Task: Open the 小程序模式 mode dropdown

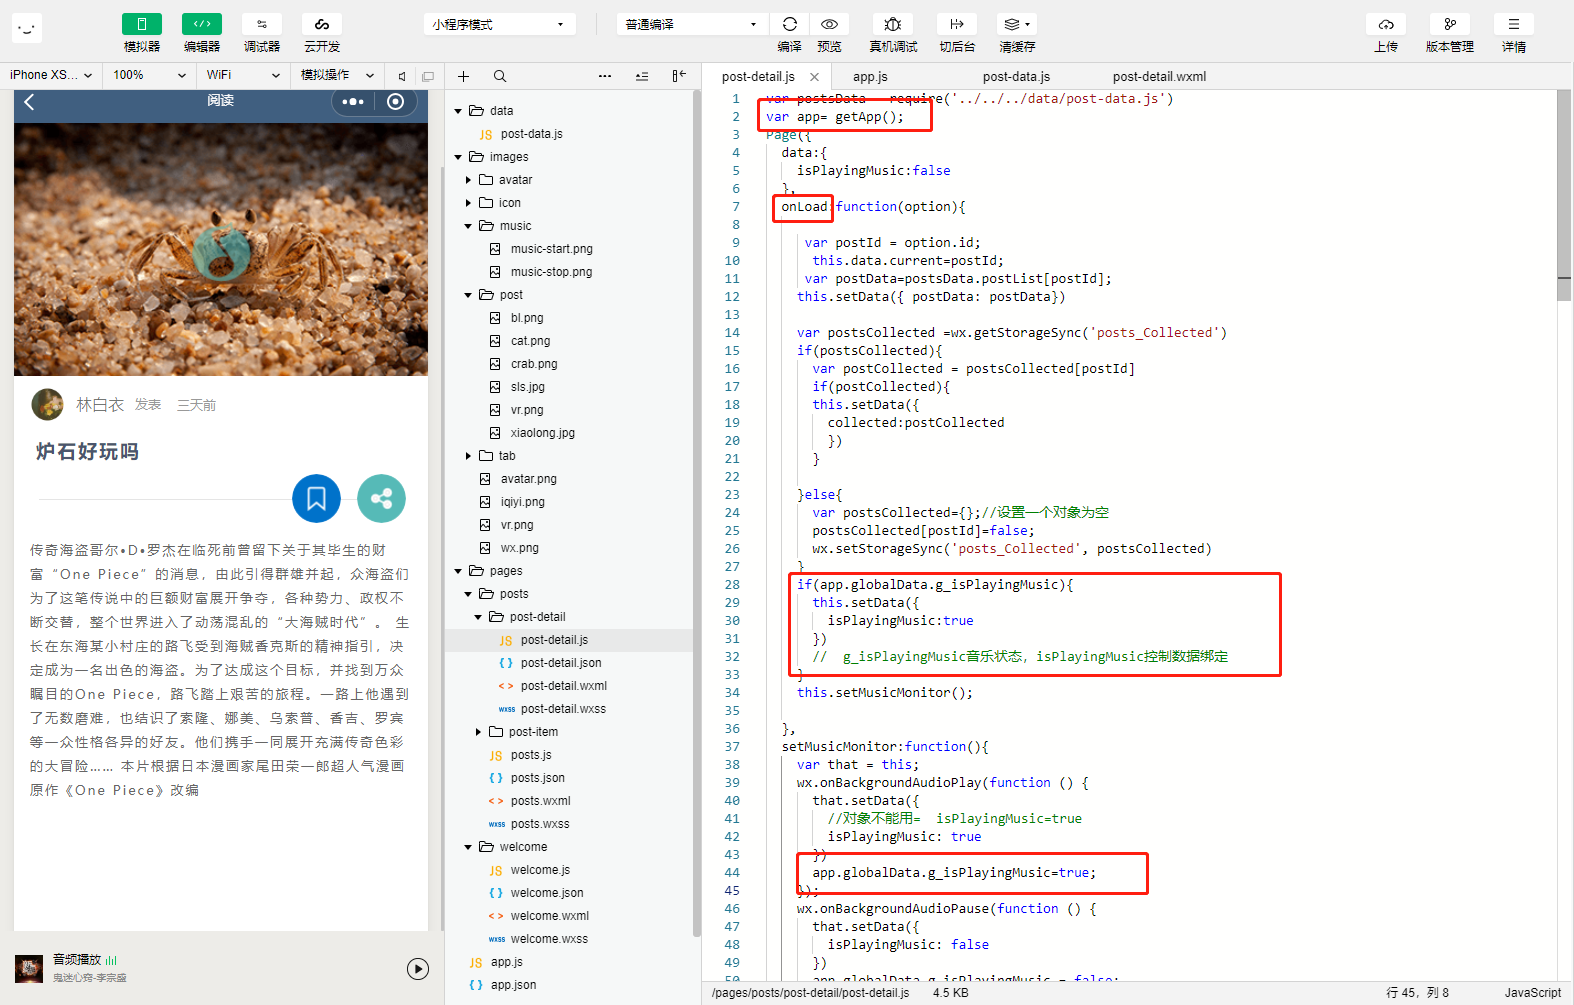Action: click(x=499, y=24)
